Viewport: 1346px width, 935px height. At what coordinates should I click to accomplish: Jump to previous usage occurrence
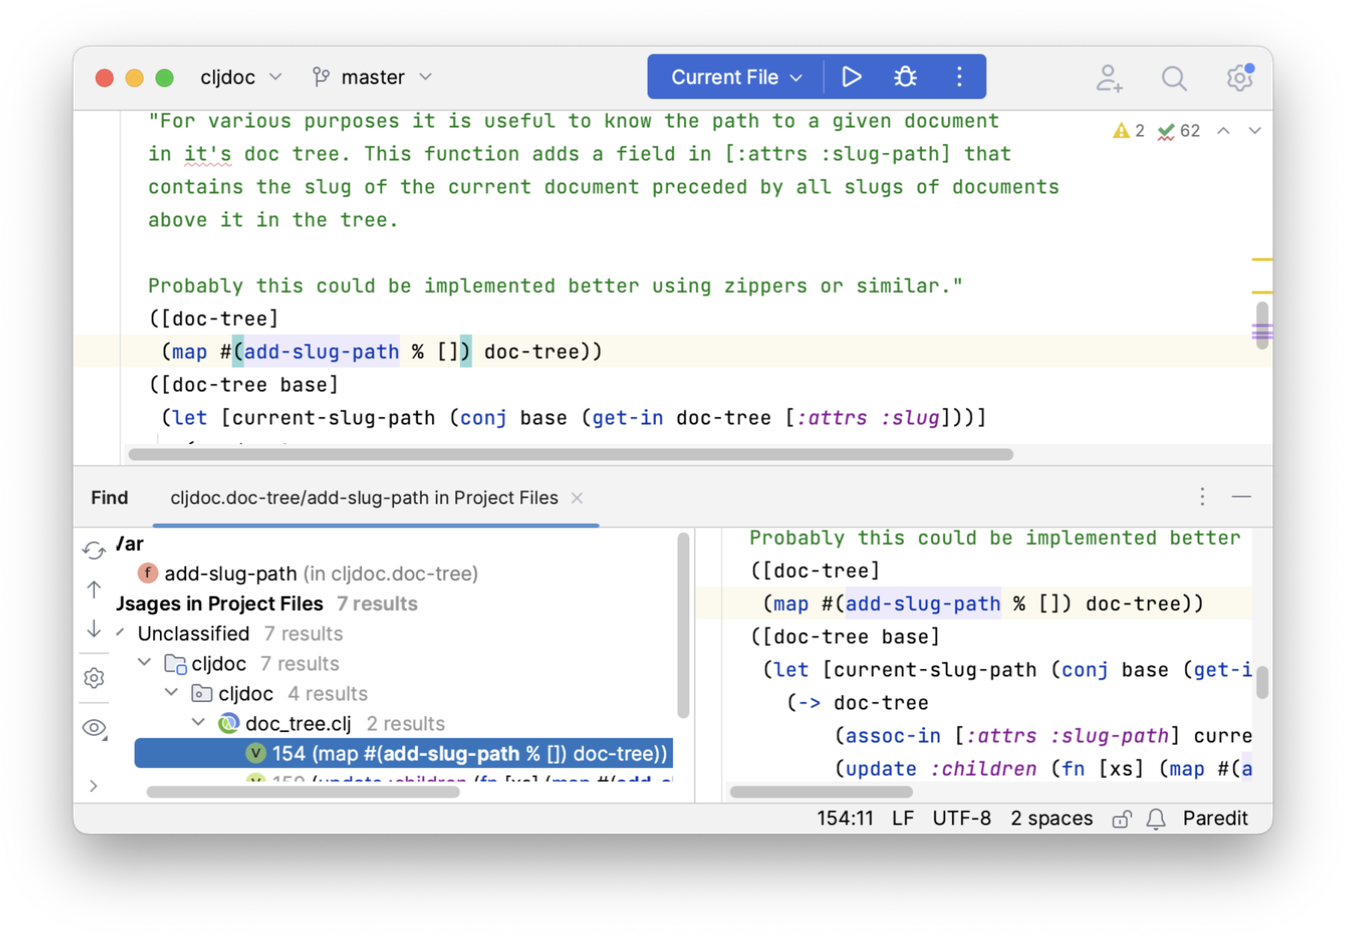(x=94, y=589)
